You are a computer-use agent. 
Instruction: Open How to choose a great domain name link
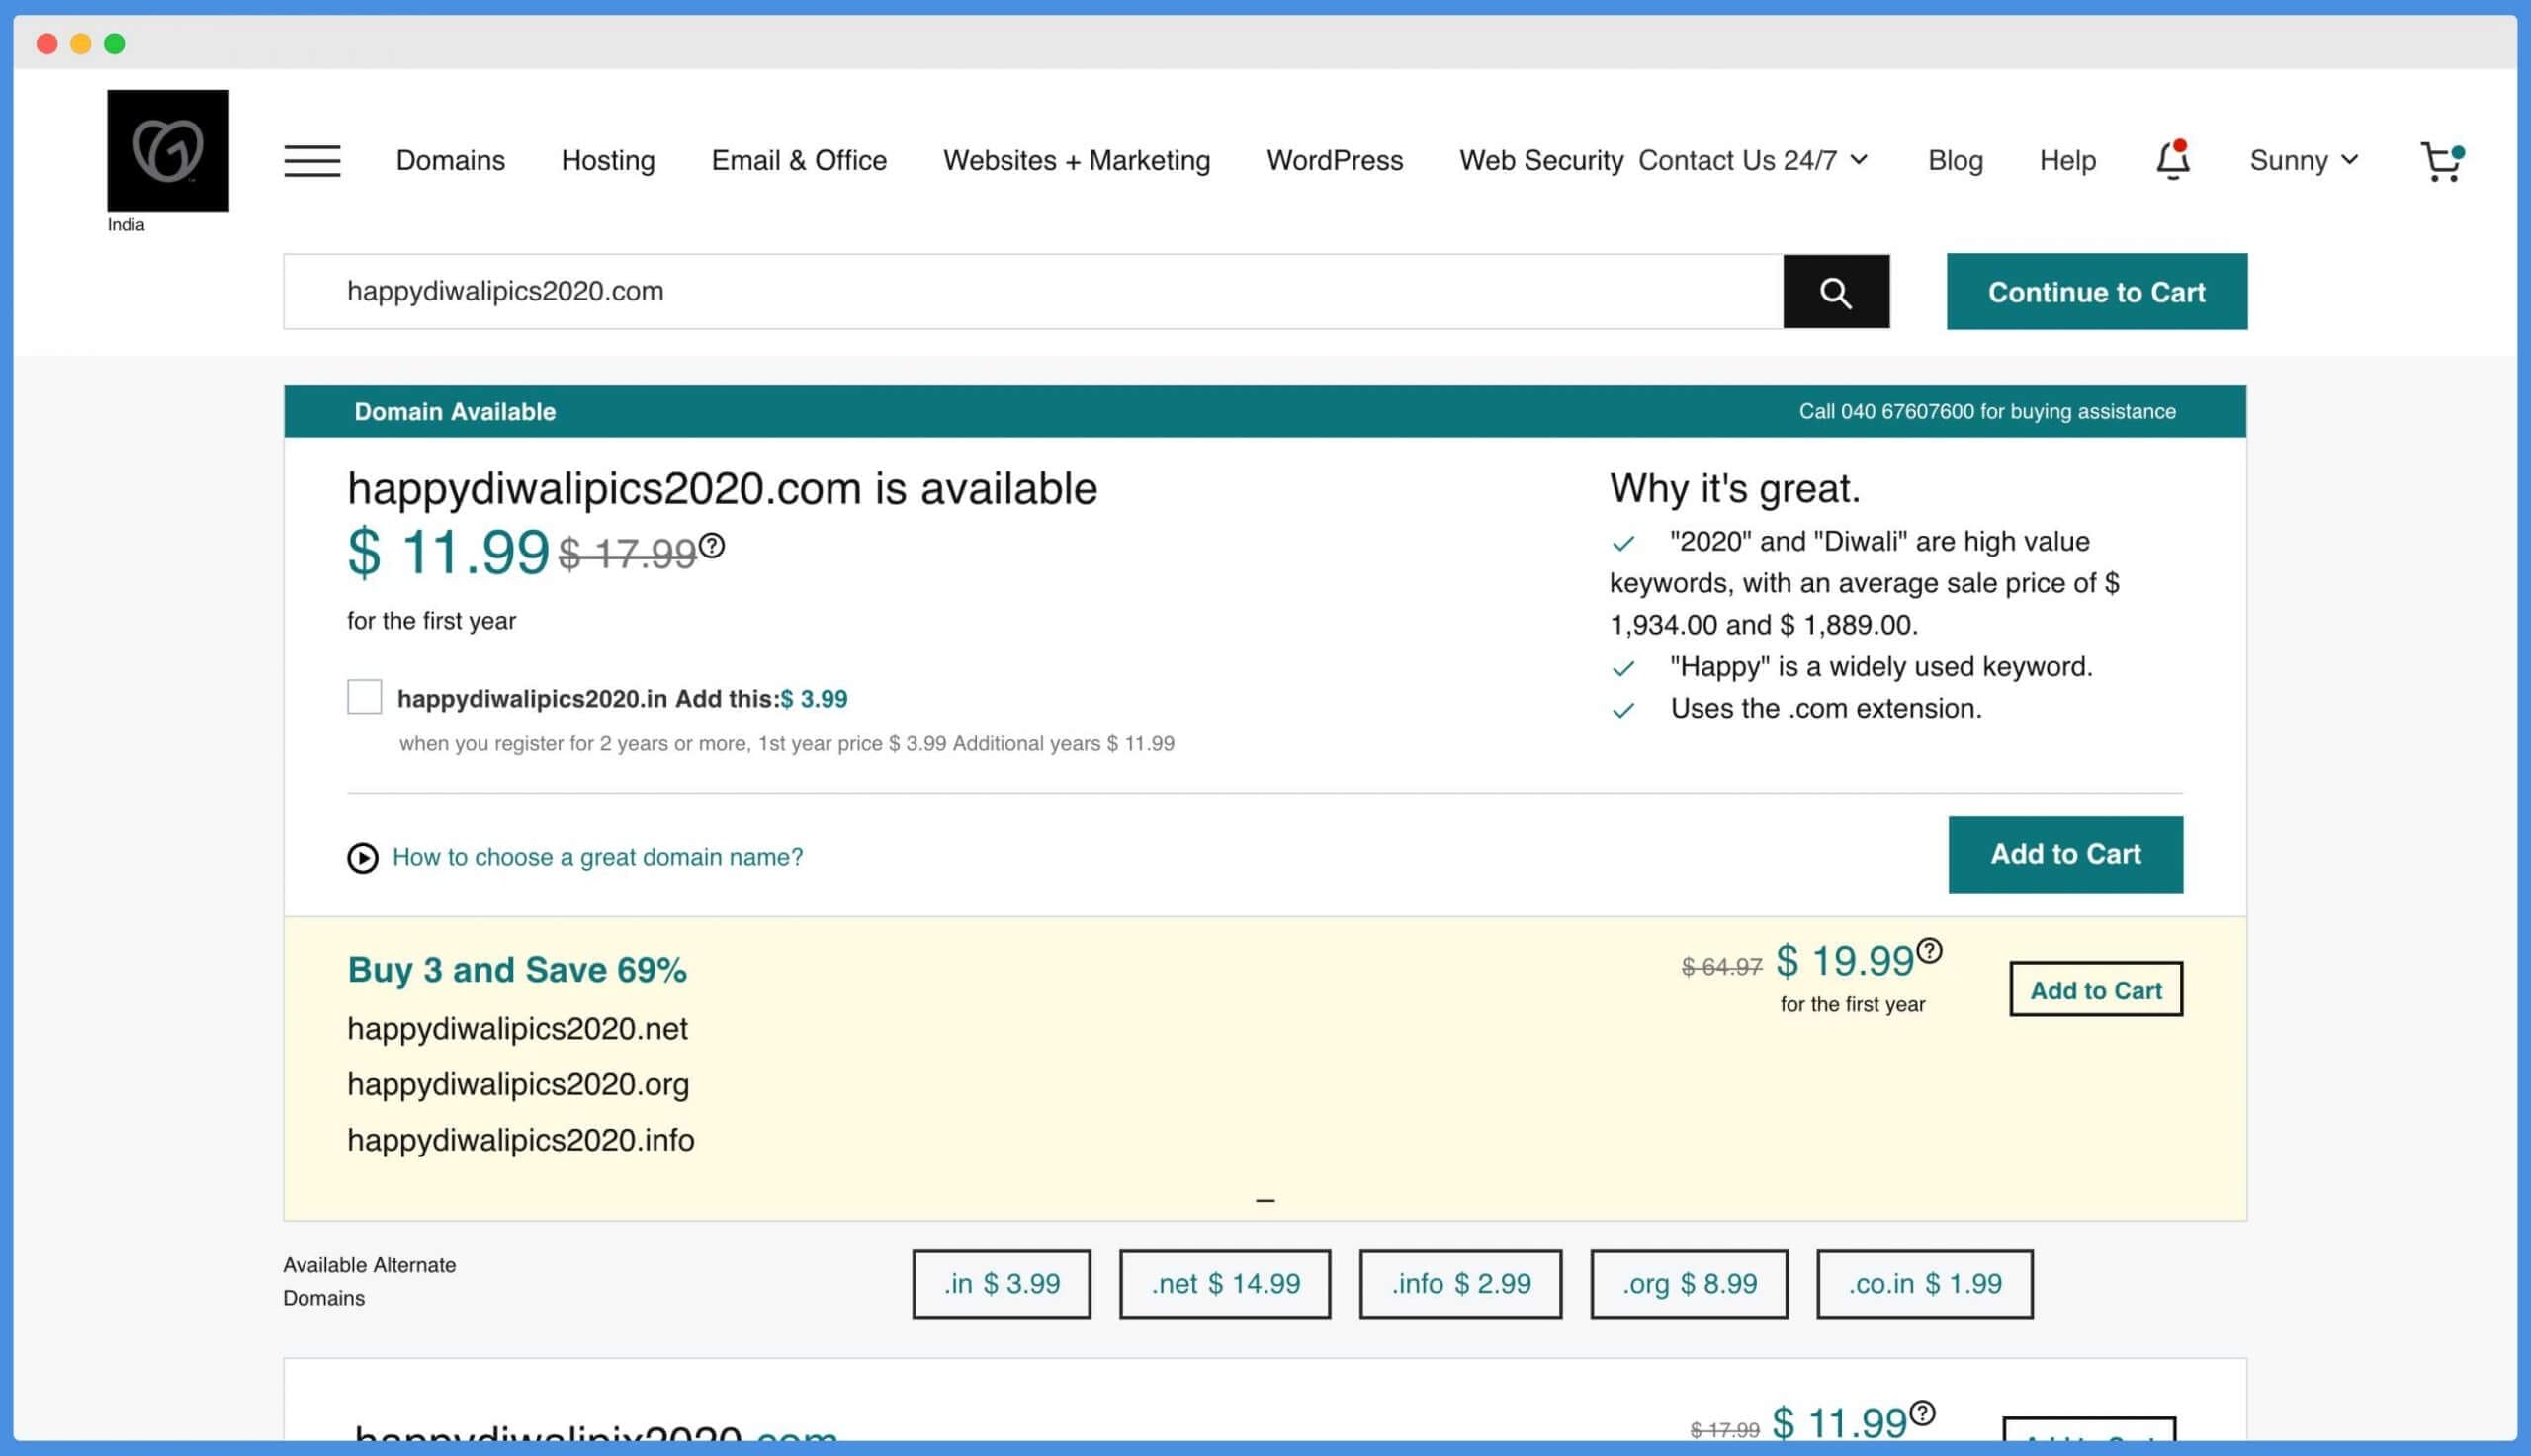point(597,857)
